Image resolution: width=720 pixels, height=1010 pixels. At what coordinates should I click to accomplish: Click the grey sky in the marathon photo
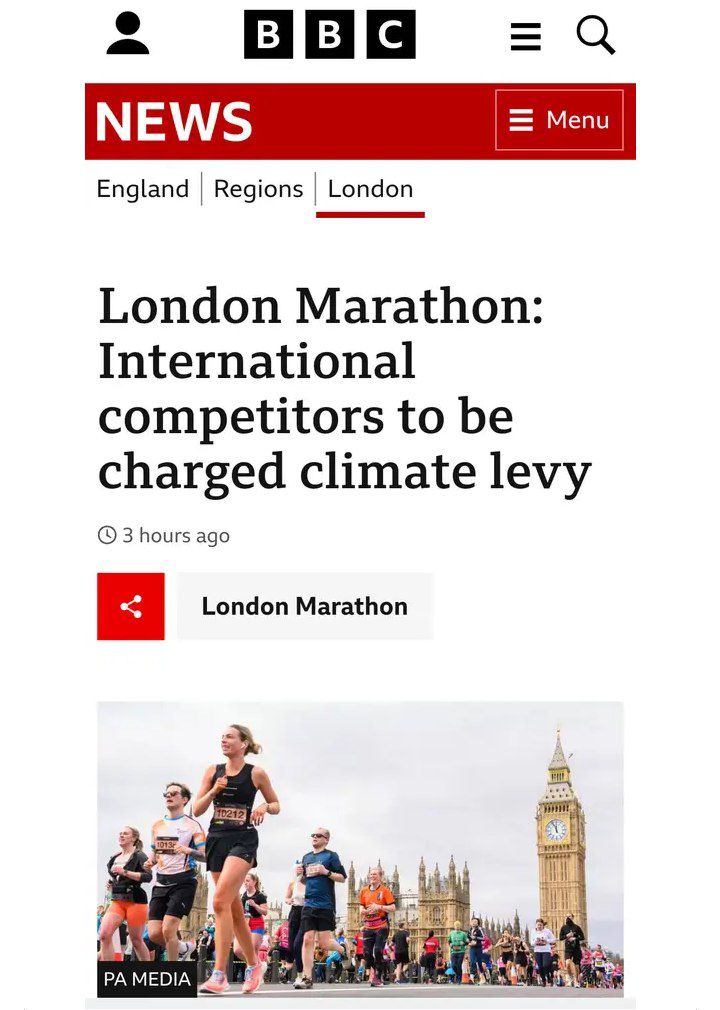click(x=420, y=760)
